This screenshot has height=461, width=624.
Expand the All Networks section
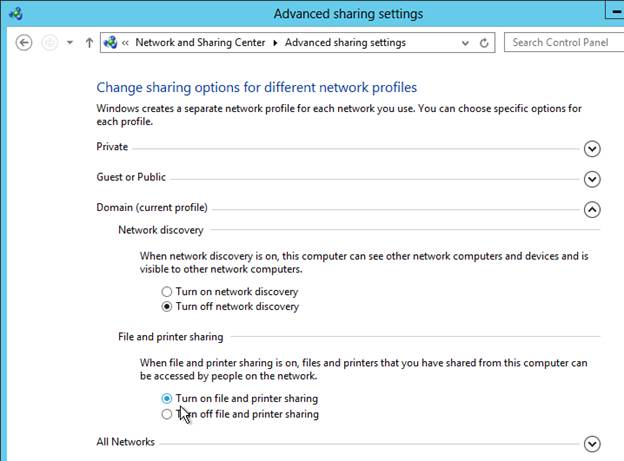click(592, 443)
